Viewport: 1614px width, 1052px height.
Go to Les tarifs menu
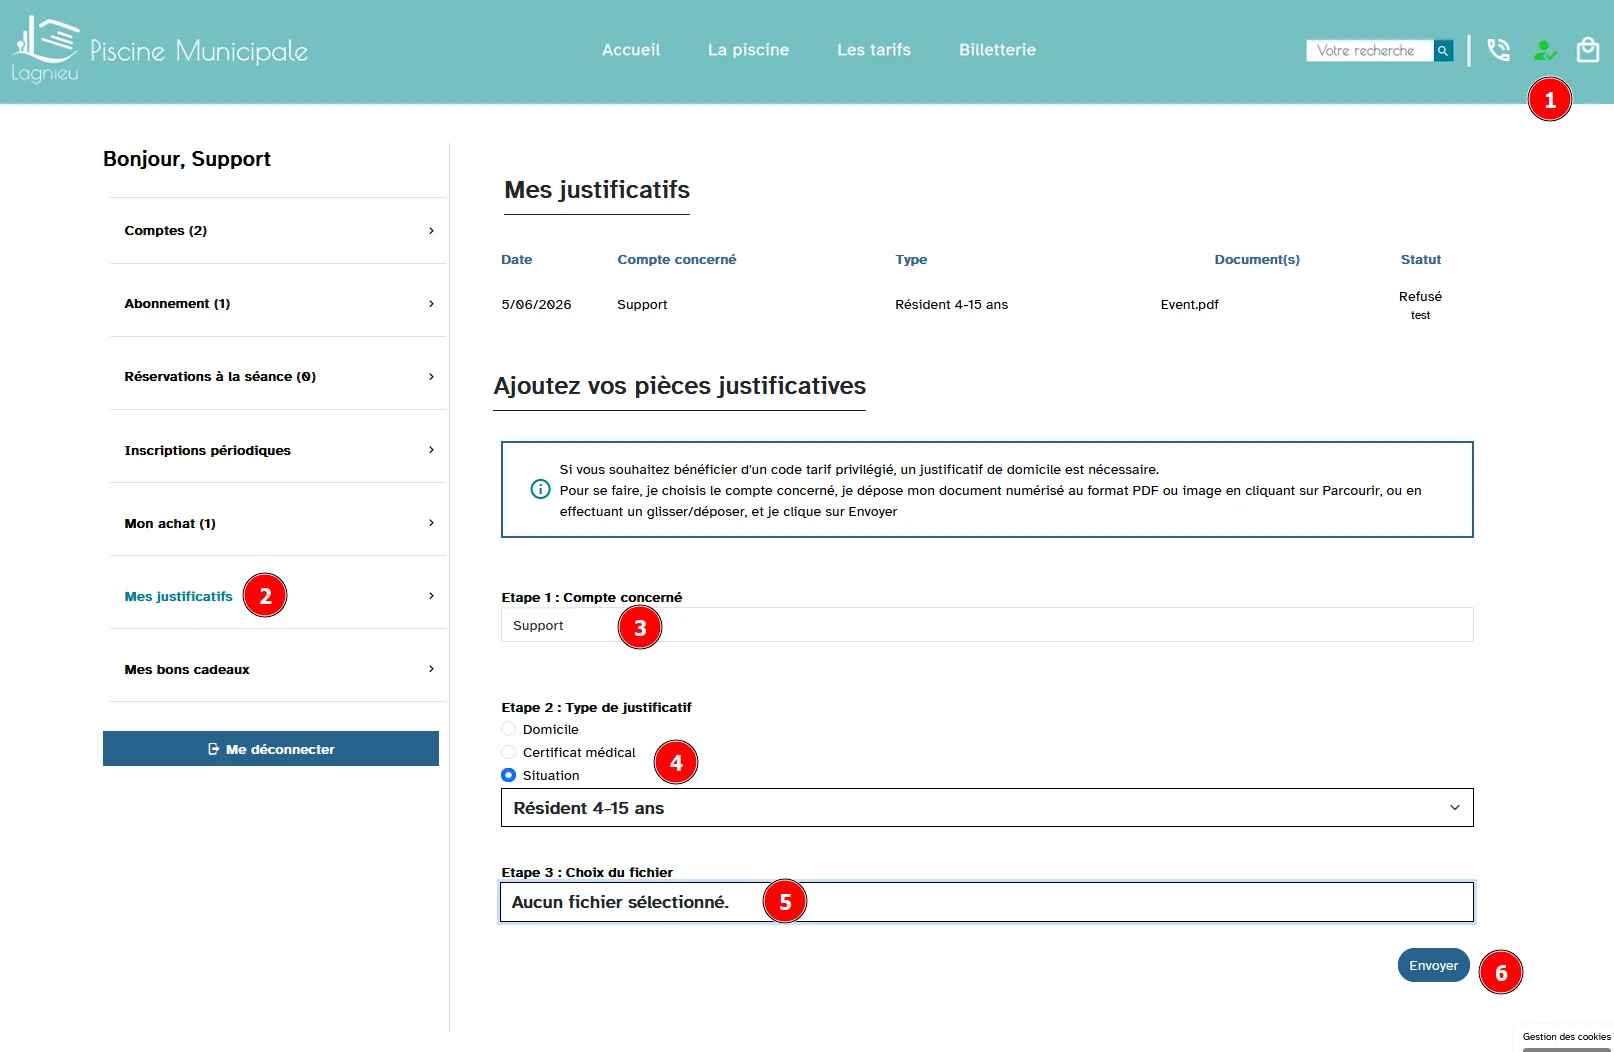874,50
